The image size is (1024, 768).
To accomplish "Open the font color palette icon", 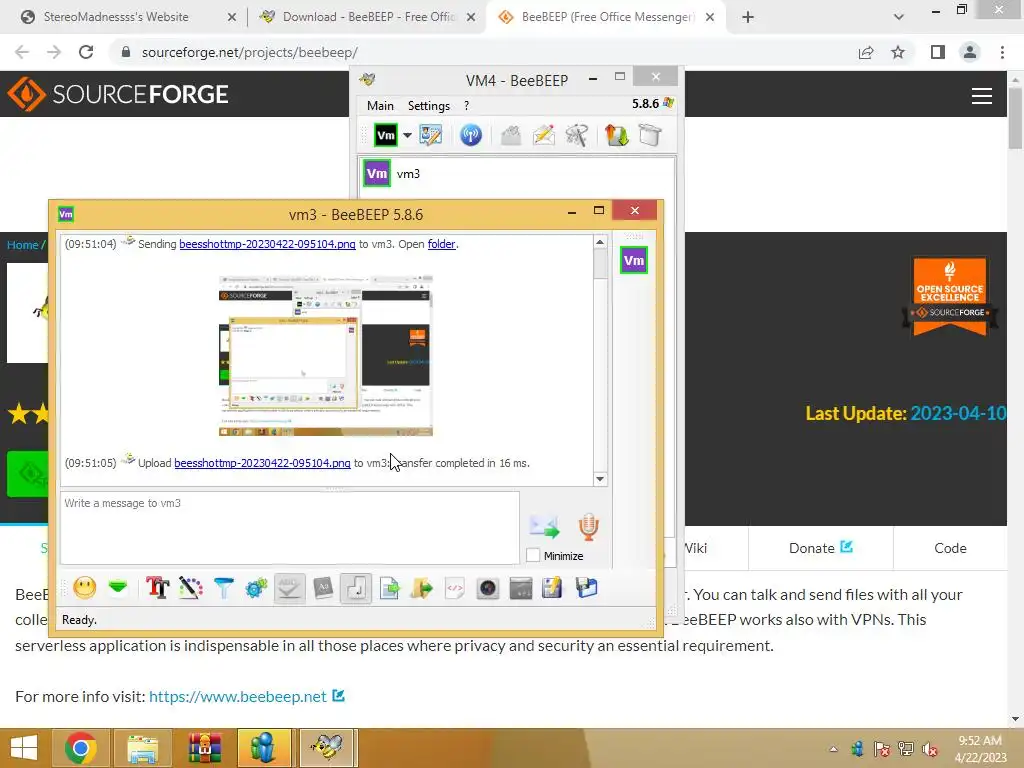I will click(191, 588).
